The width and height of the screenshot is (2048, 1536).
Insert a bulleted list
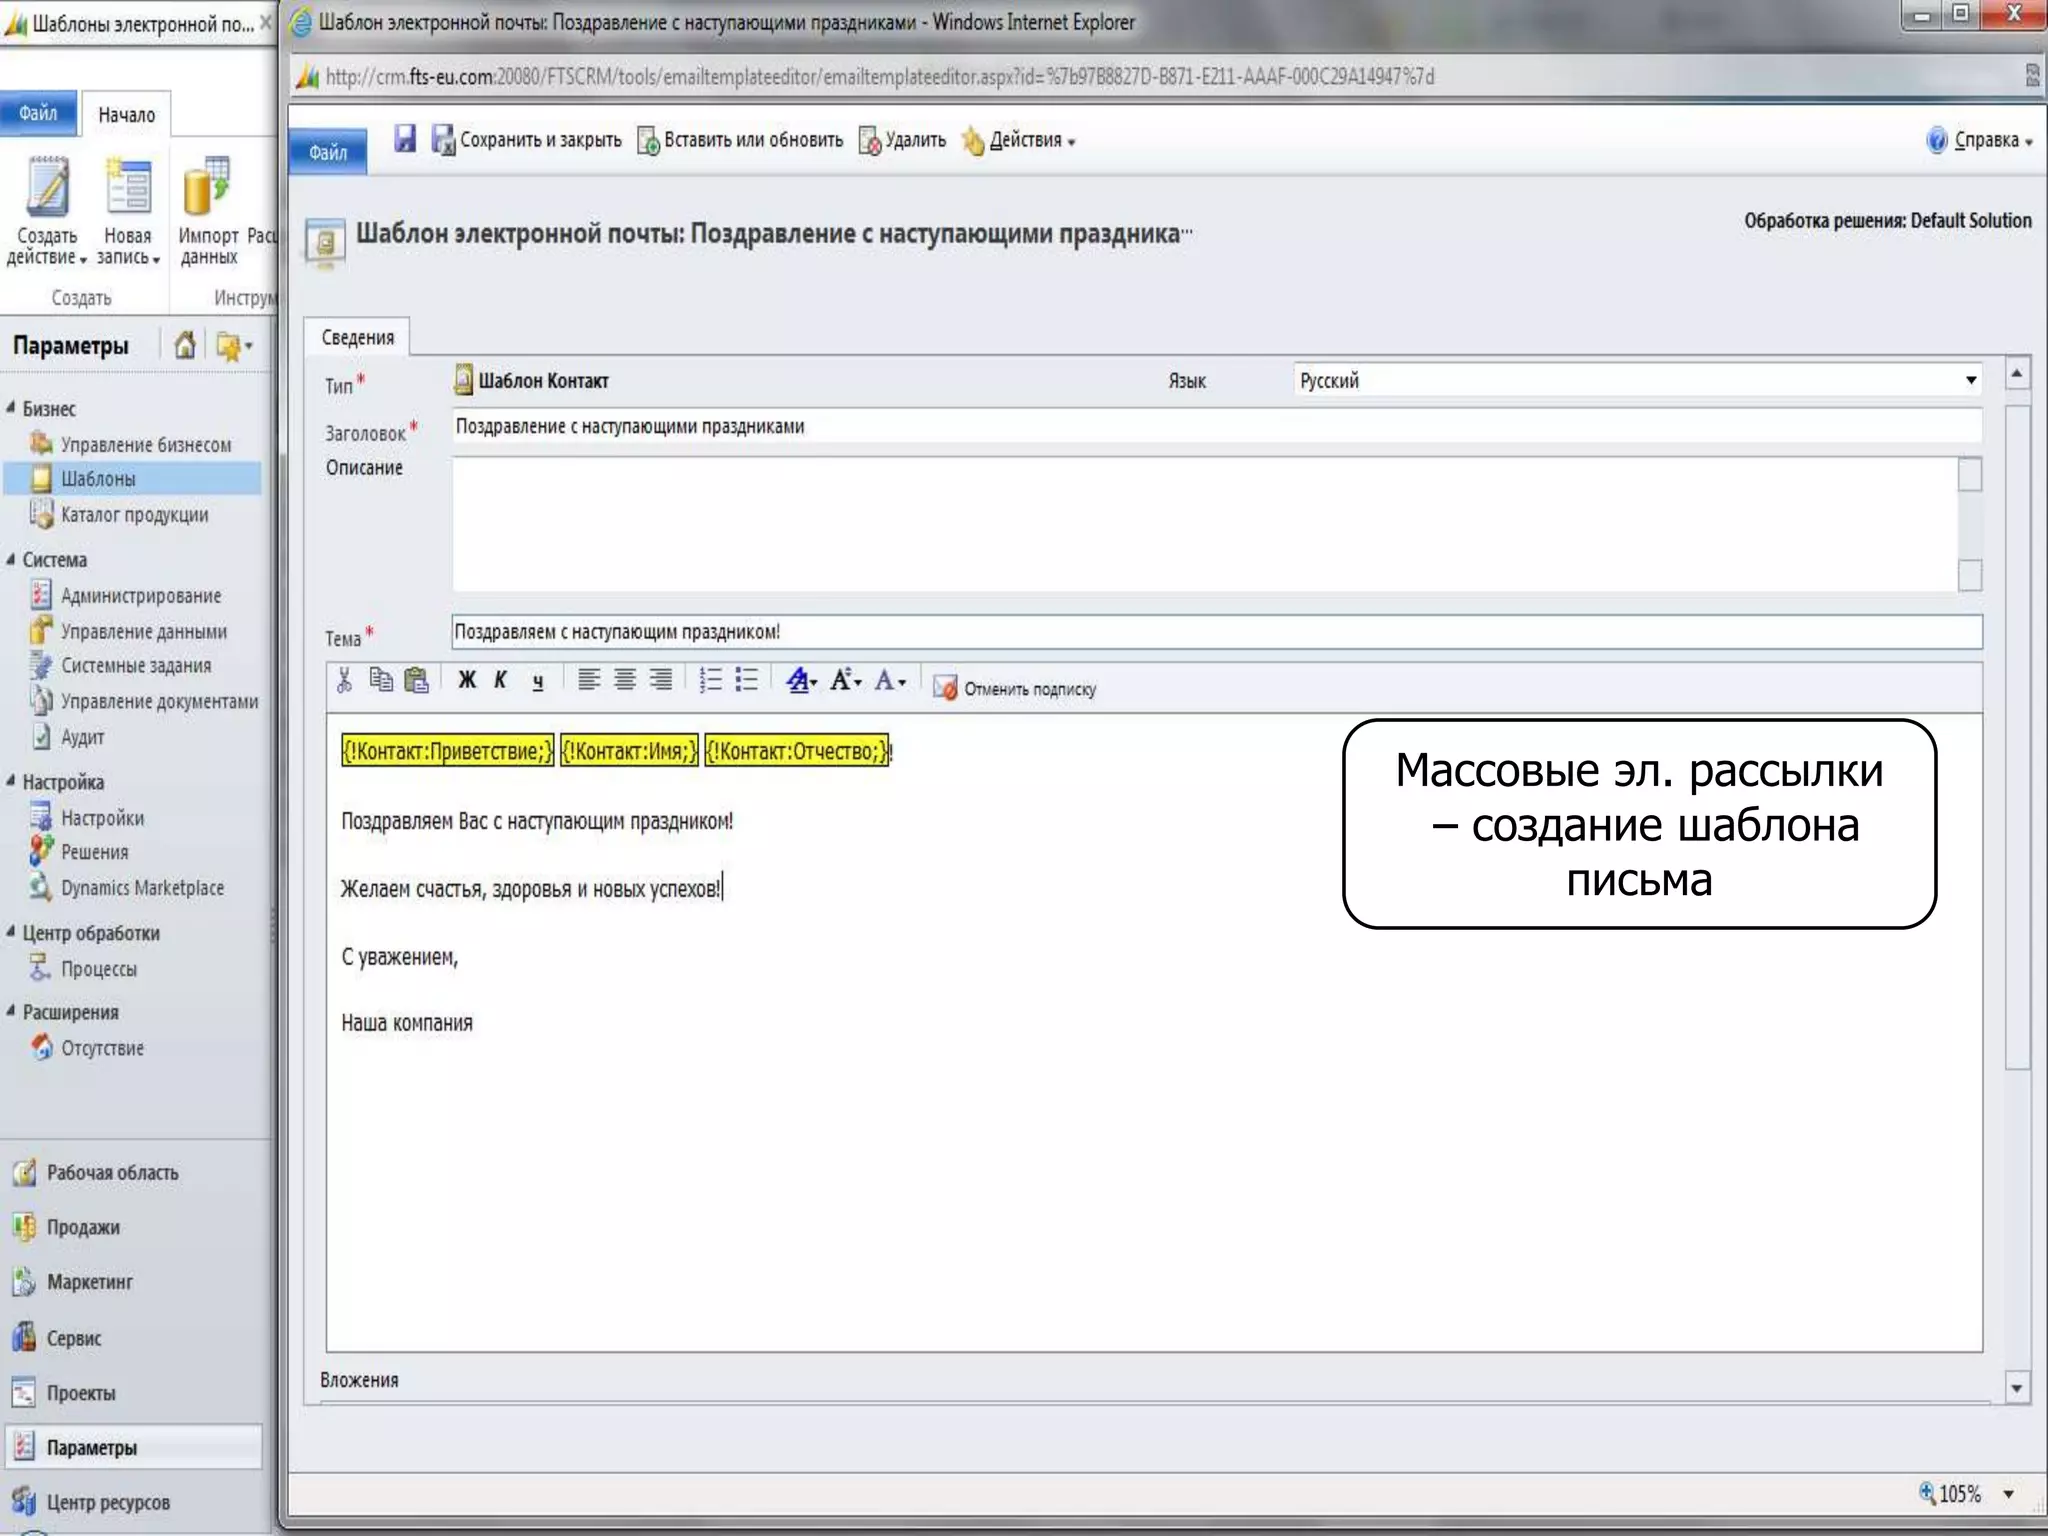coord(747,681)
